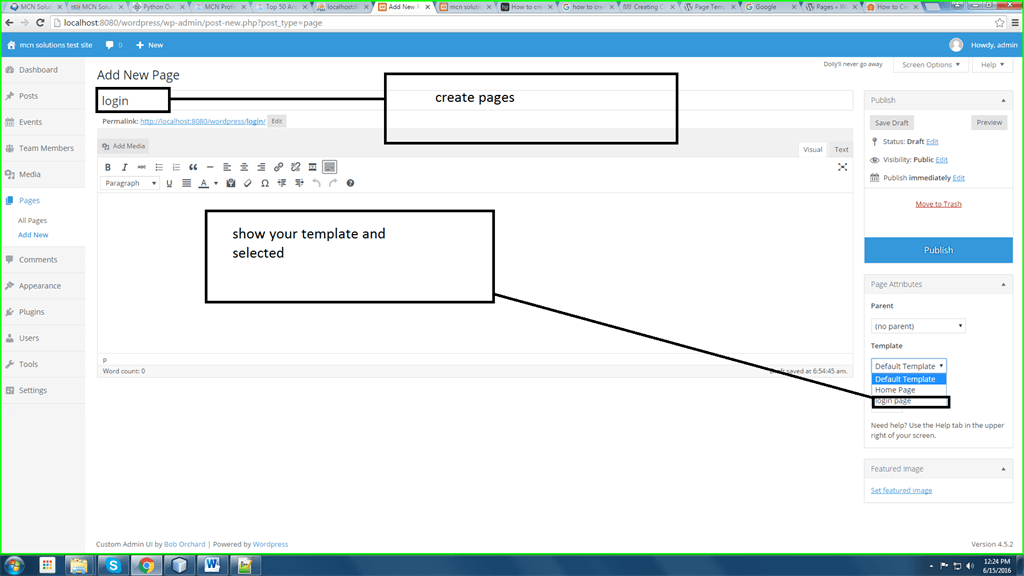The height and width of the screenshot is (576, 1024).
Task: Insert a bulleted list
Action: tap(160, 166)
